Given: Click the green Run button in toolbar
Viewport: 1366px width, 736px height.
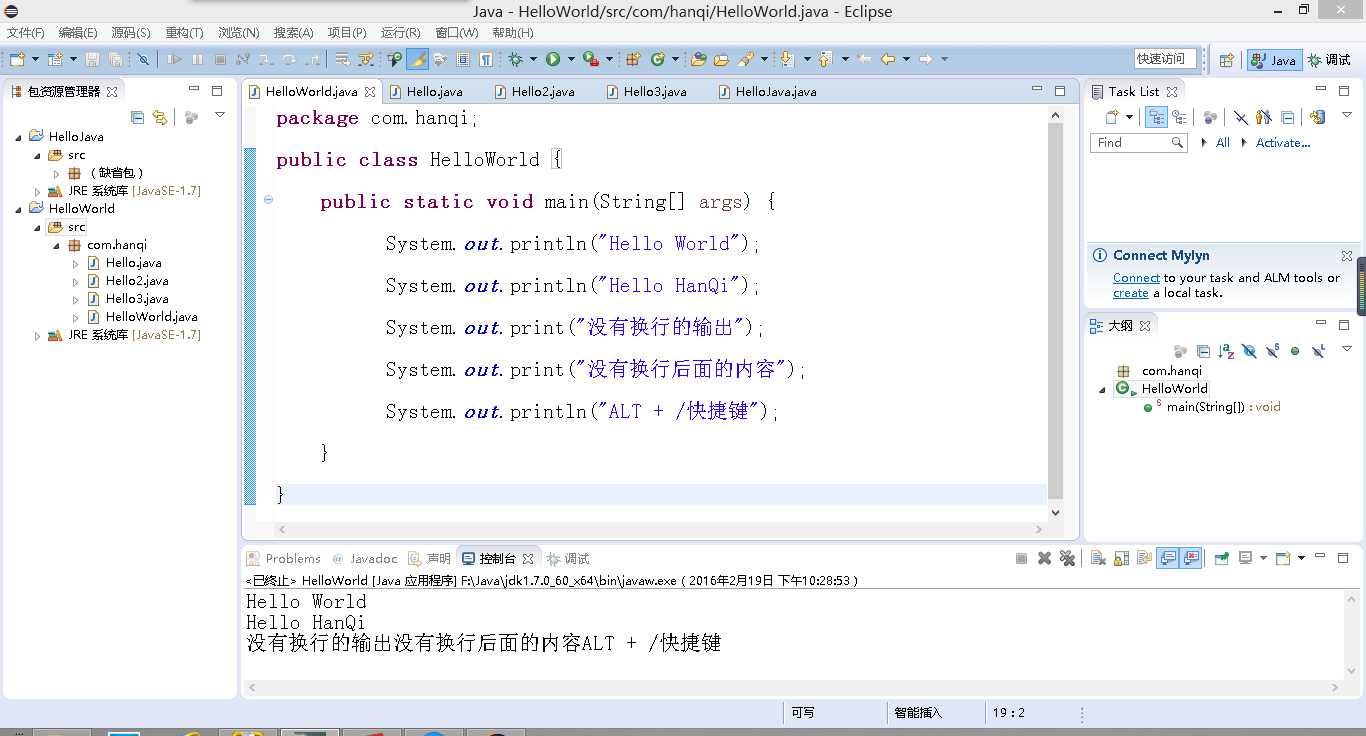Looking at the screenshot, I should [x=553, y=59].
